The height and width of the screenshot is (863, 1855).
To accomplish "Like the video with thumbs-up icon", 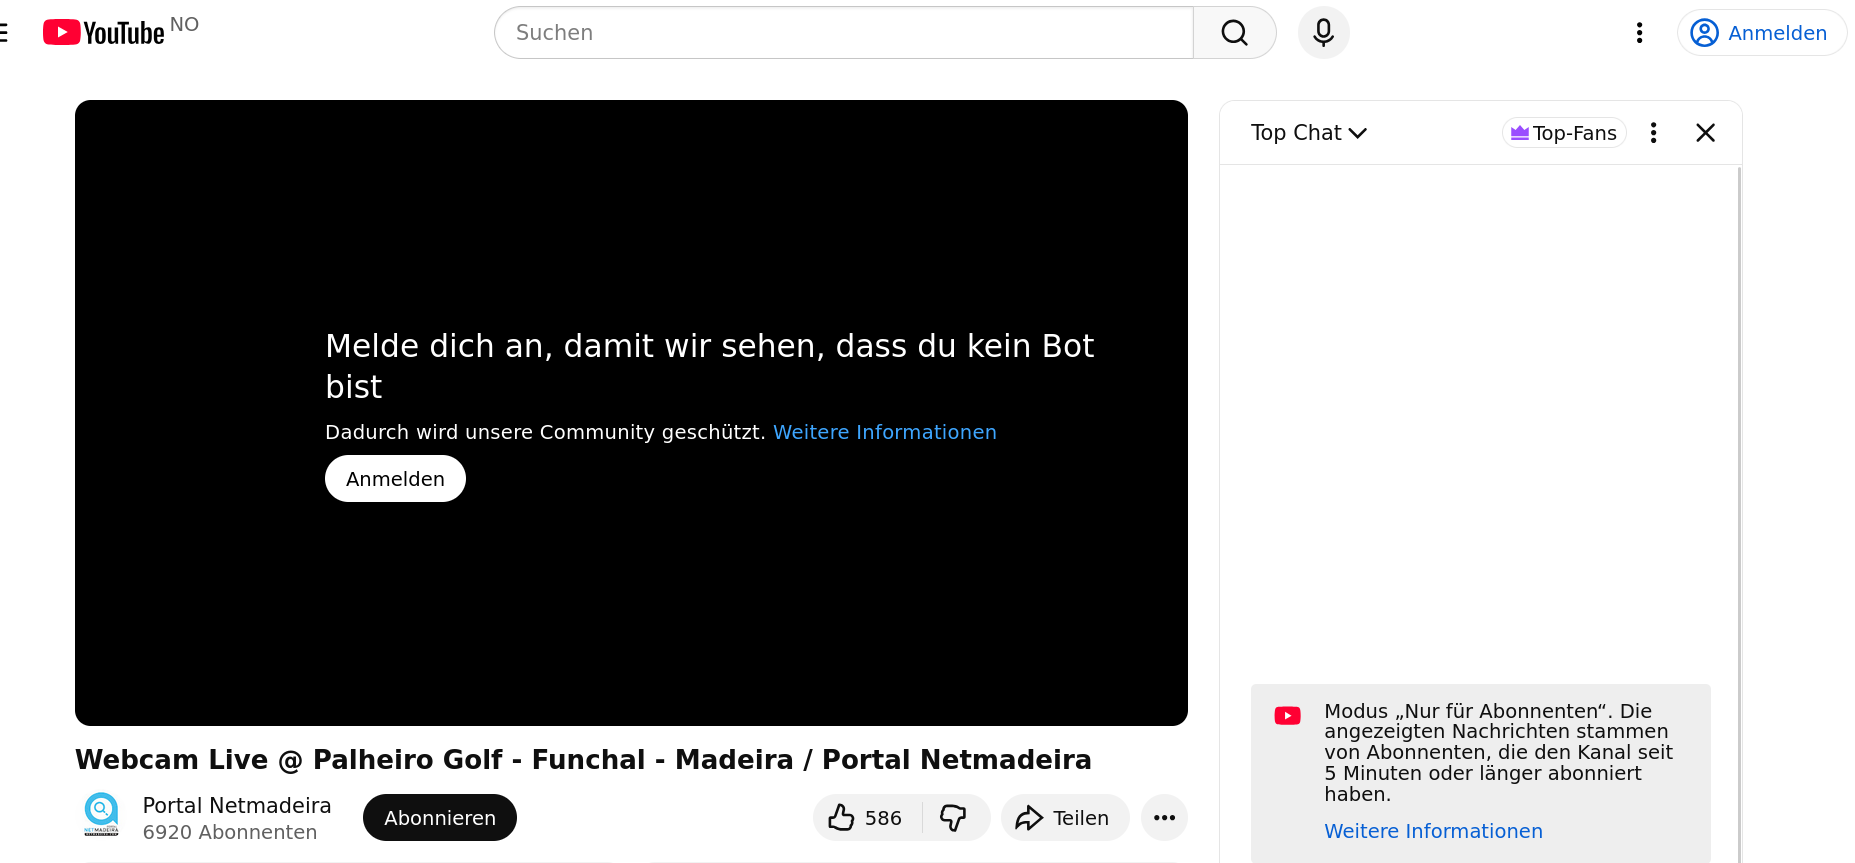I will point(866,818).
